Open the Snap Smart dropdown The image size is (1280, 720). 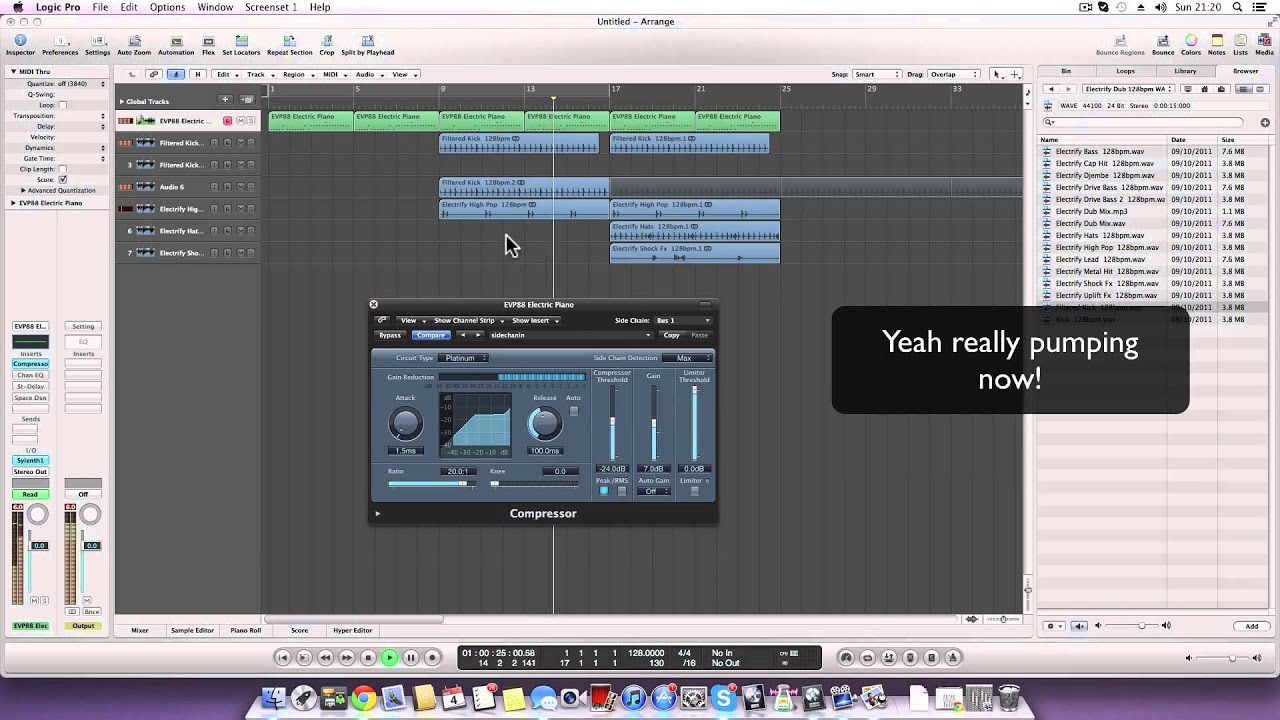point(877,74)
